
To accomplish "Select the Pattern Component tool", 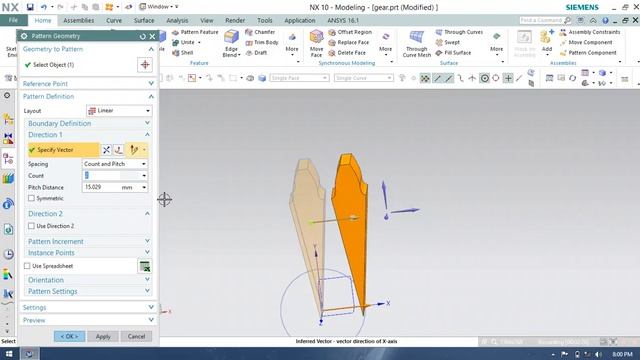I will (588, 53).
